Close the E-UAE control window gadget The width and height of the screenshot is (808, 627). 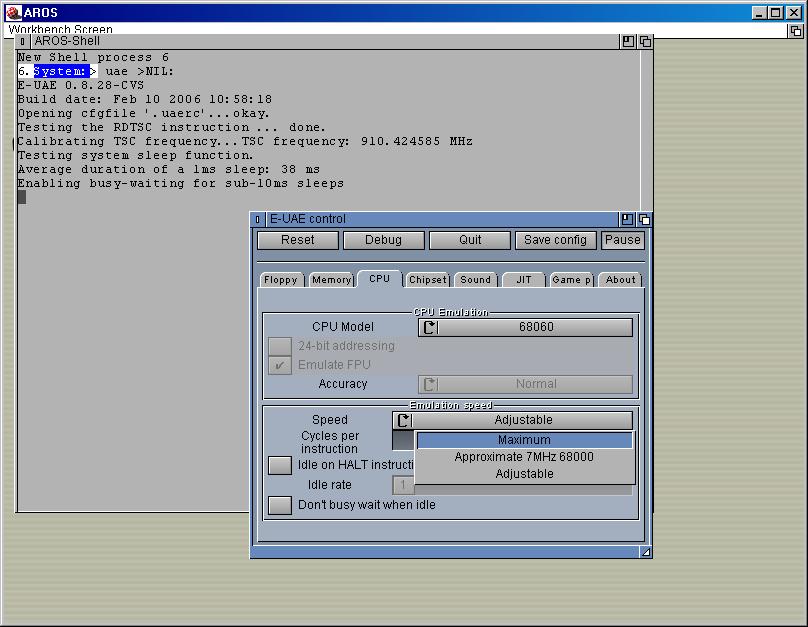[x=258, y=219]
